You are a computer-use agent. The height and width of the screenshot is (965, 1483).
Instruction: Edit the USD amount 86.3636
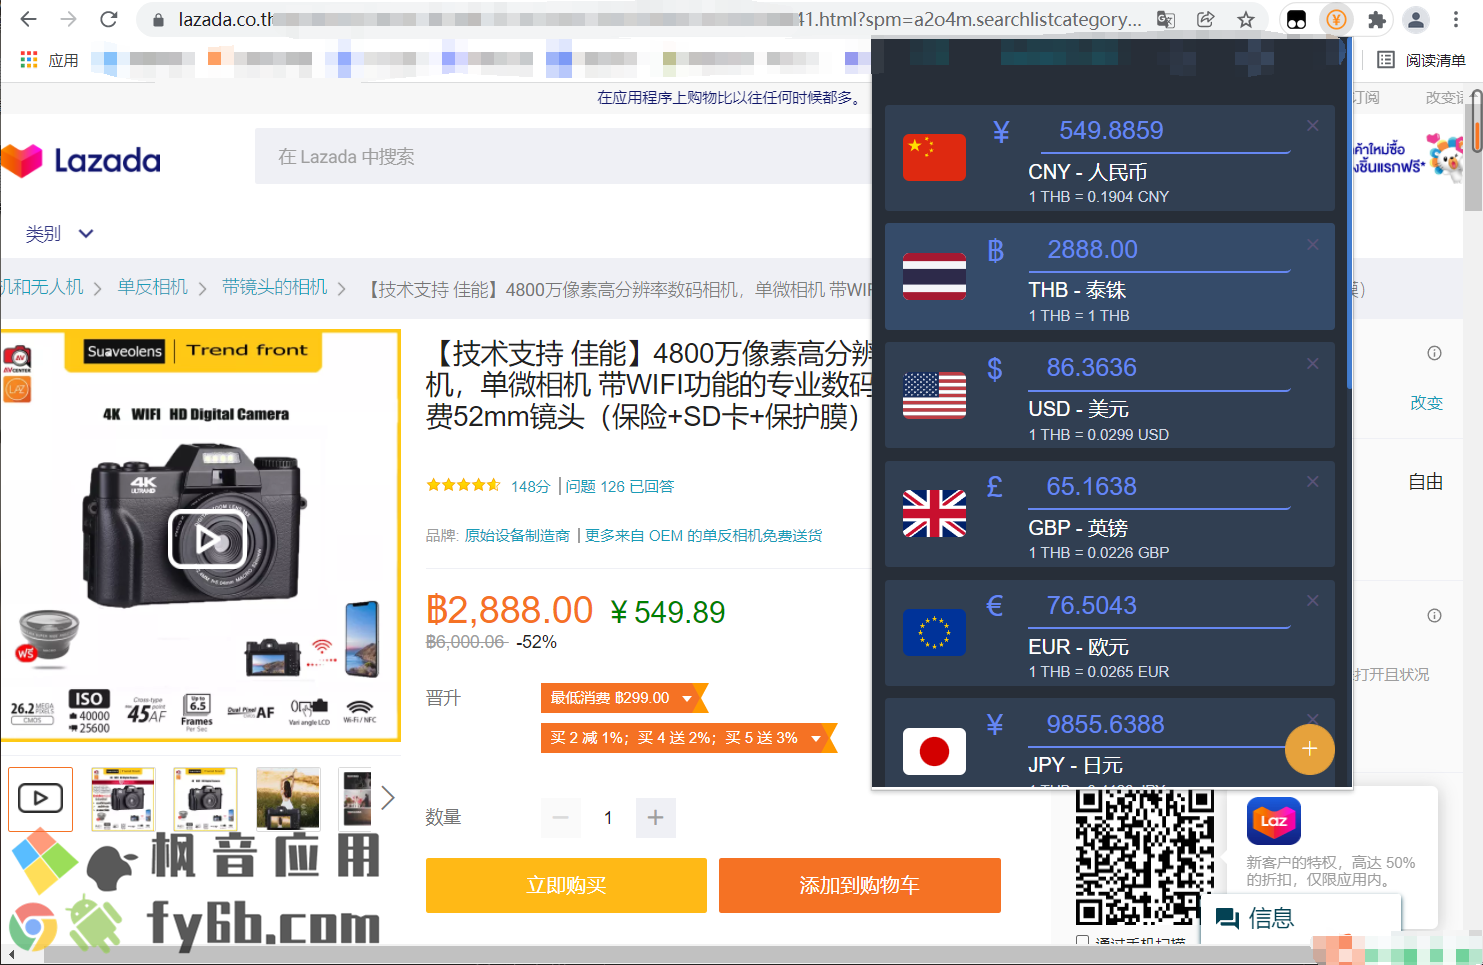click(1159, 368)
